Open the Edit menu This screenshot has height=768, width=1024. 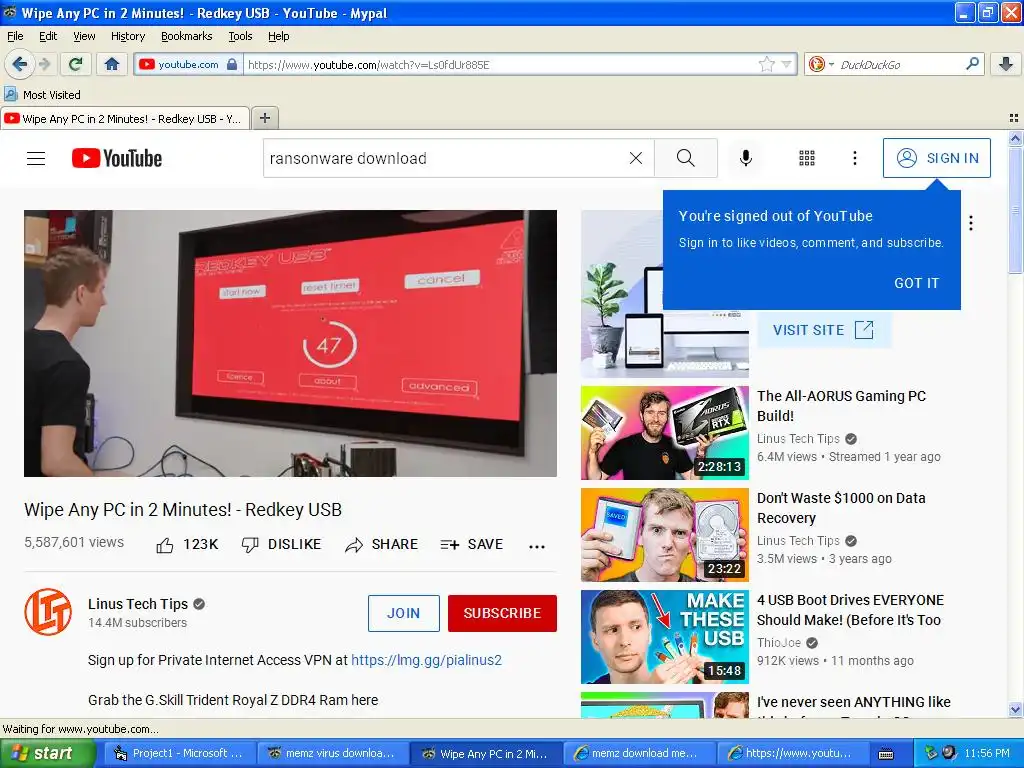tap(48, 36)
